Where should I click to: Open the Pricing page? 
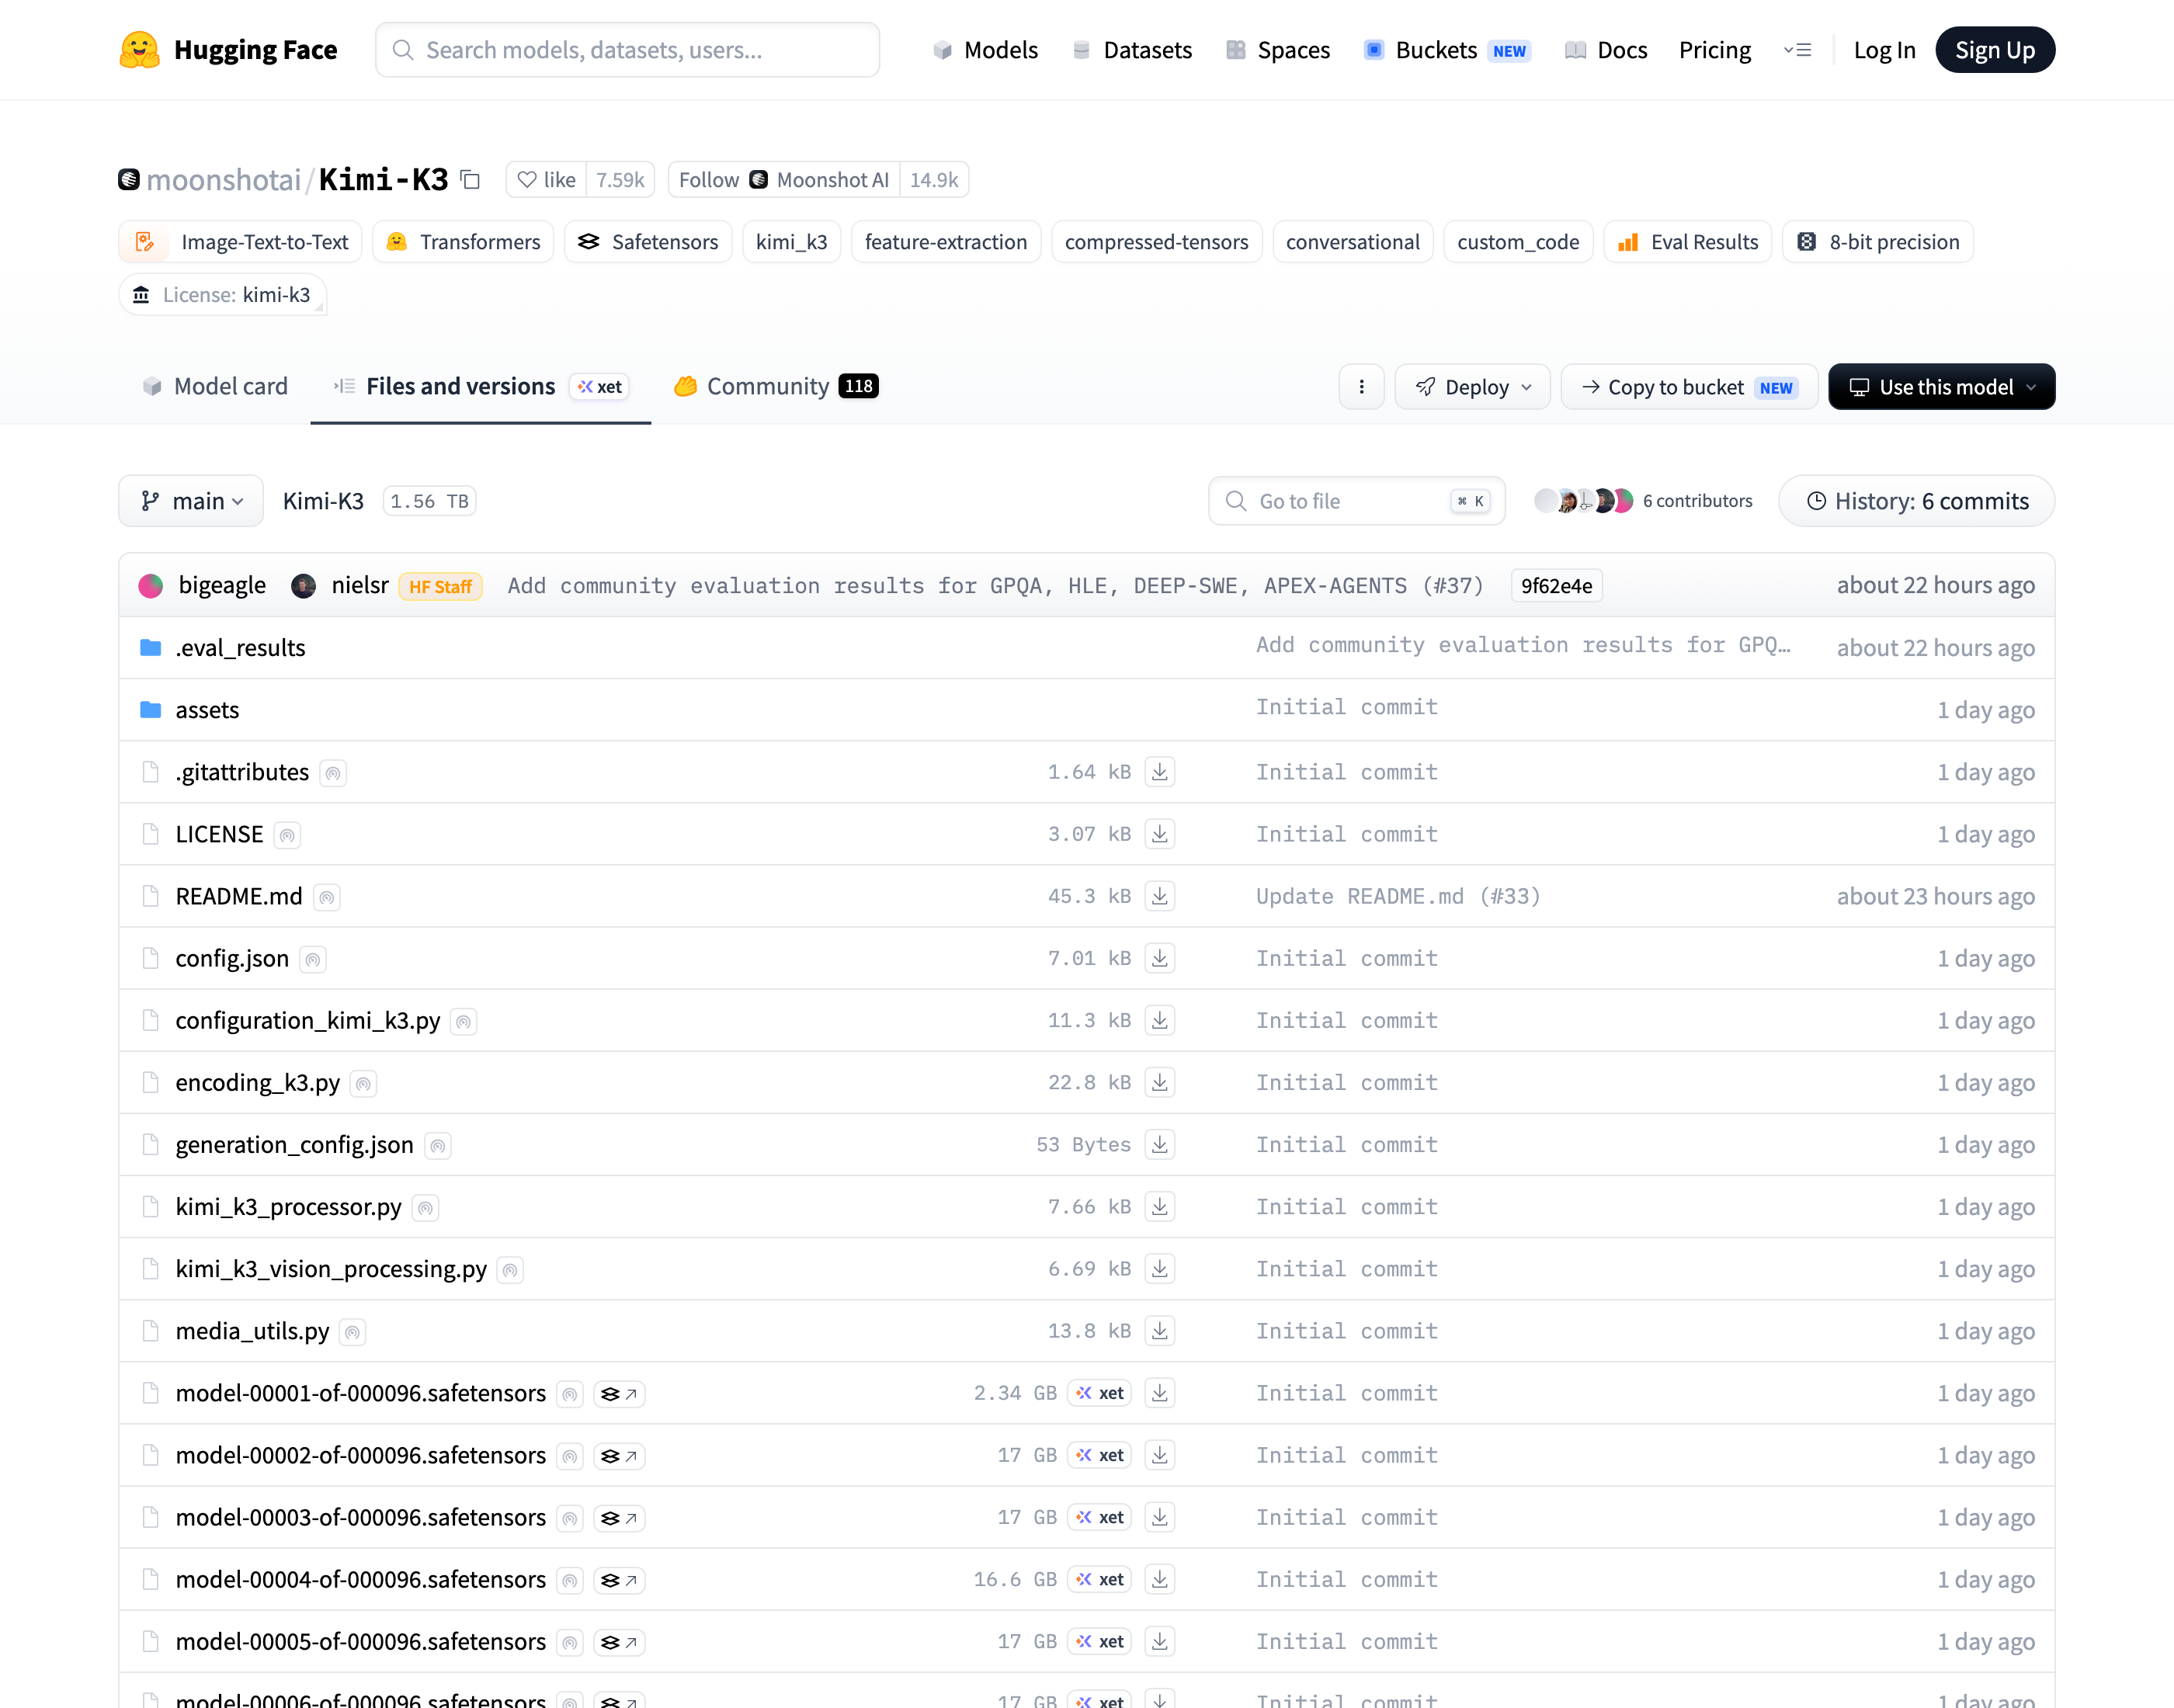coord(1714,50)
